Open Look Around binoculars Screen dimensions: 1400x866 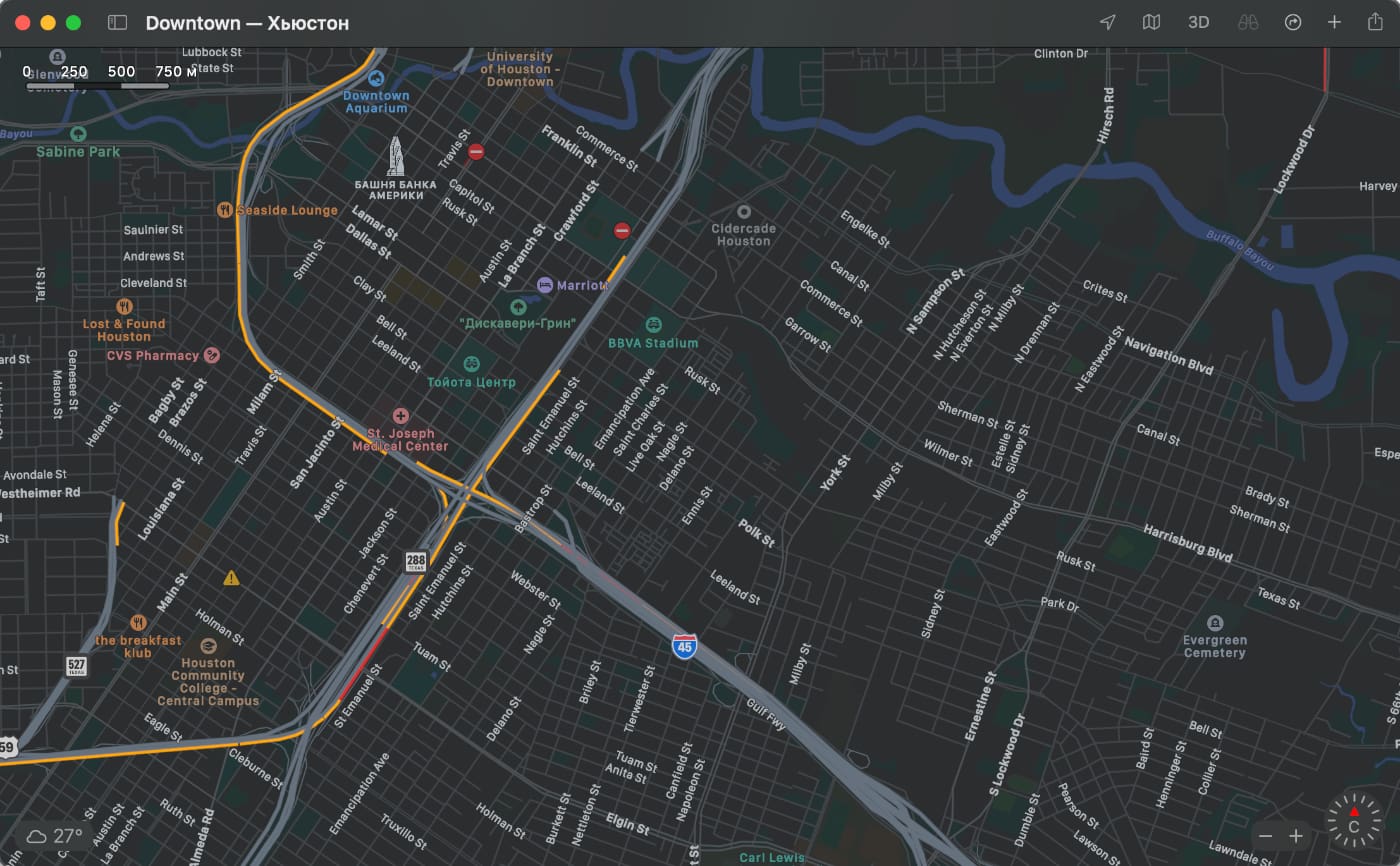pyautogui.click(x=1247, y=22)
